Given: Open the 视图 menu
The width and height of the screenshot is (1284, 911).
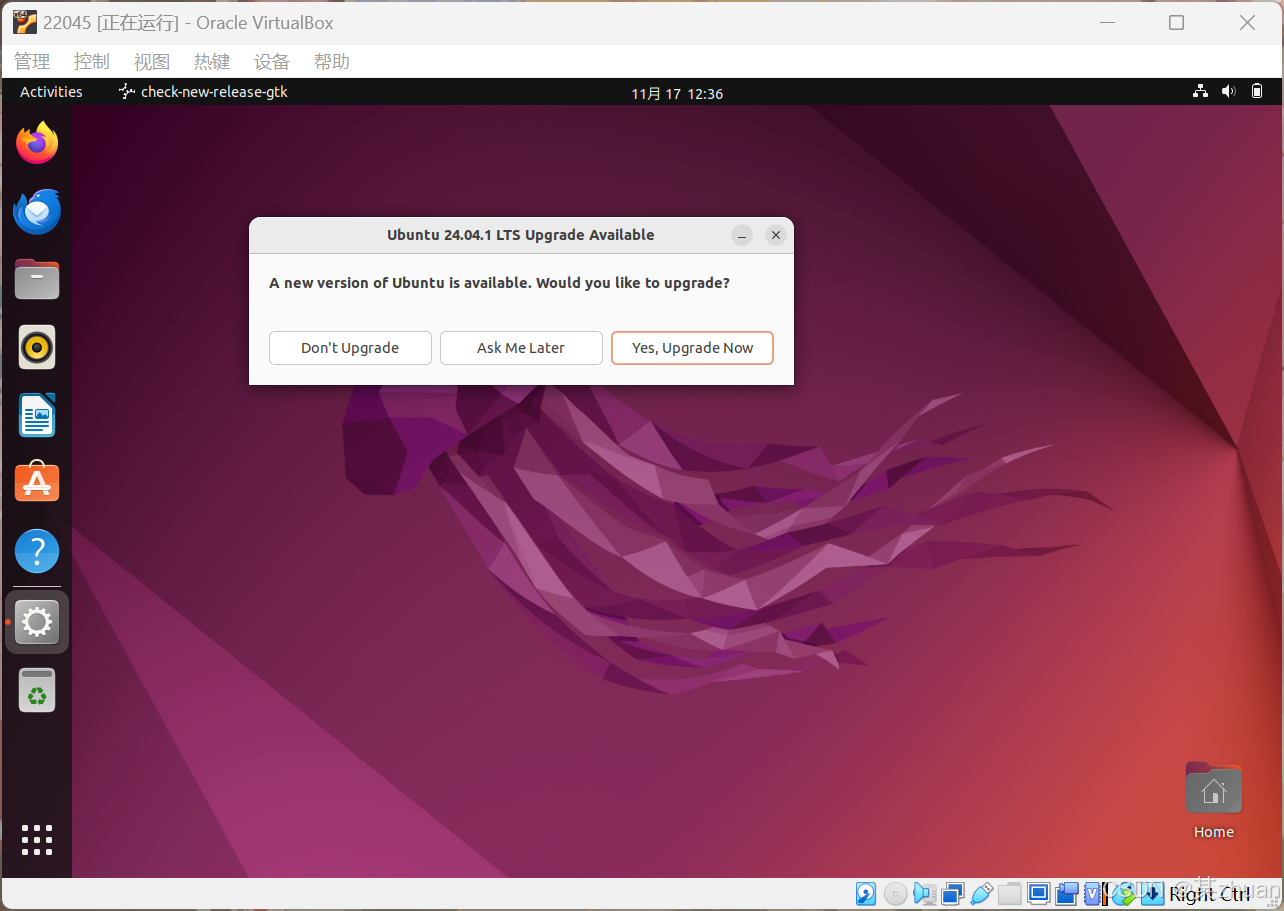Looking at the screenshot, I should (152, 62).
